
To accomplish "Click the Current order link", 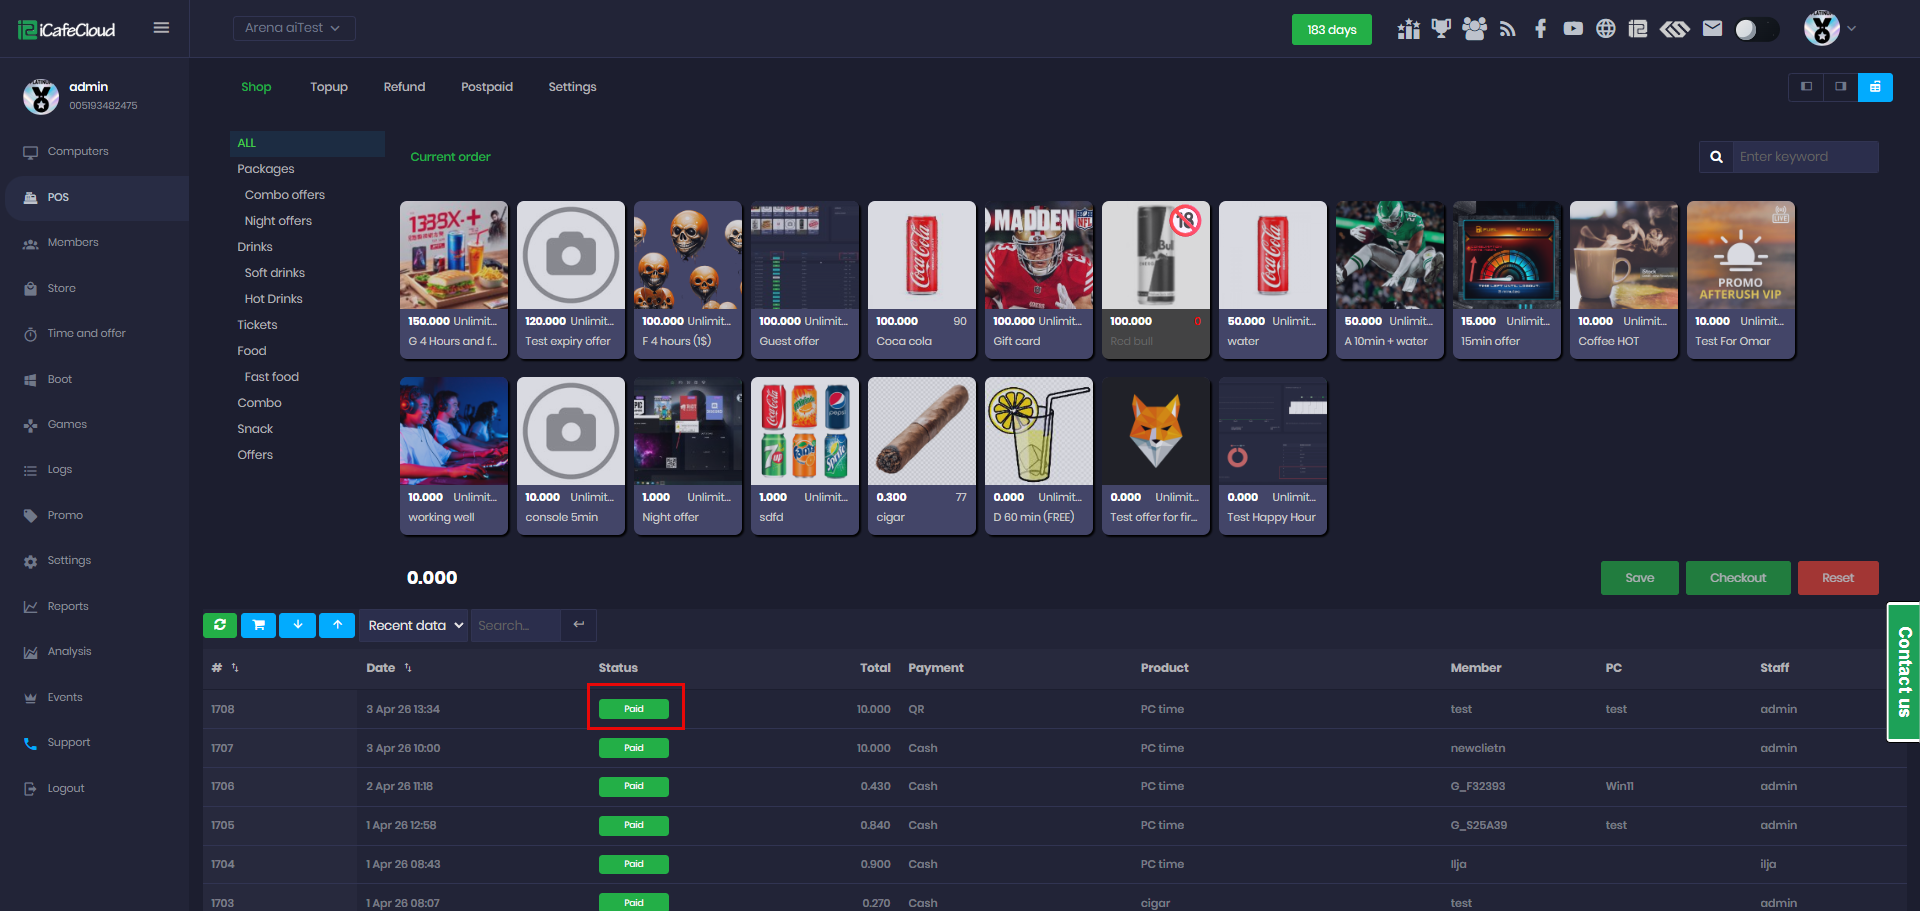I will (x=450, y=157).
